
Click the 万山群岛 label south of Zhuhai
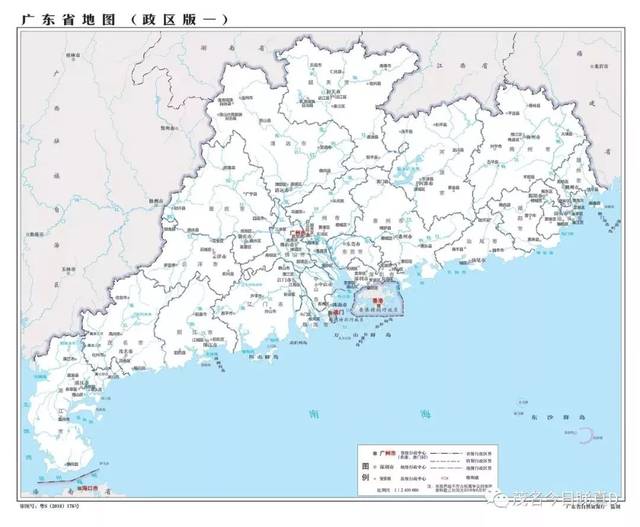coord(363,334)
